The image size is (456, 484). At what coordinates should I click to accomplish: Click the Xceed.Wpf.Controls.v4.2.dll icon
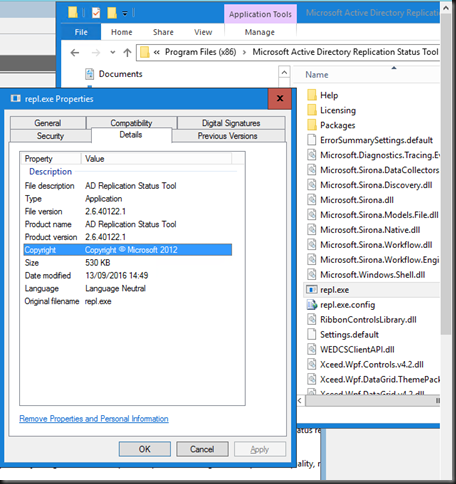click(x=312, y=364)
